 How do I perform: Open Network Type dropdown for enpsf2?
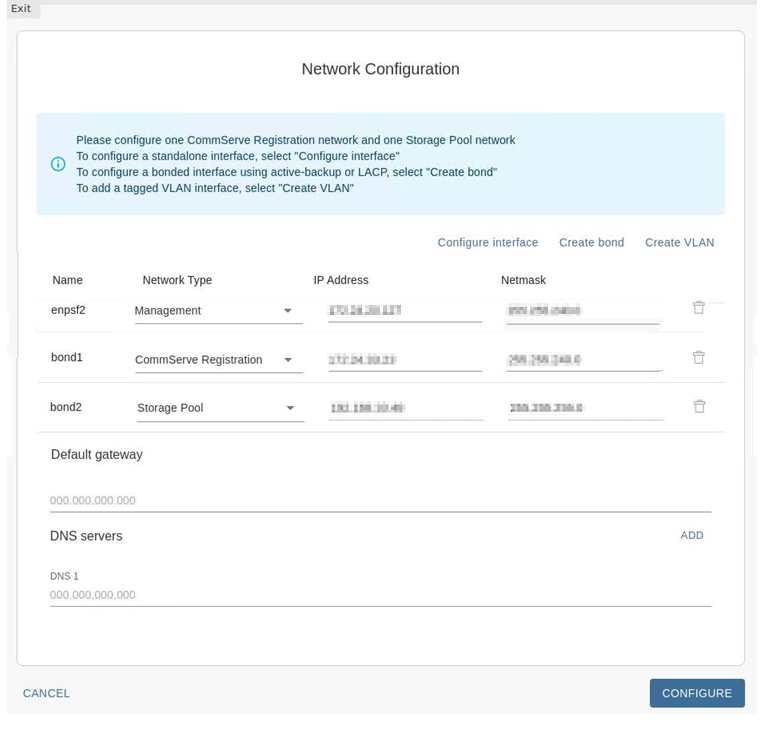pyautogui.click(x=218, y=311)
